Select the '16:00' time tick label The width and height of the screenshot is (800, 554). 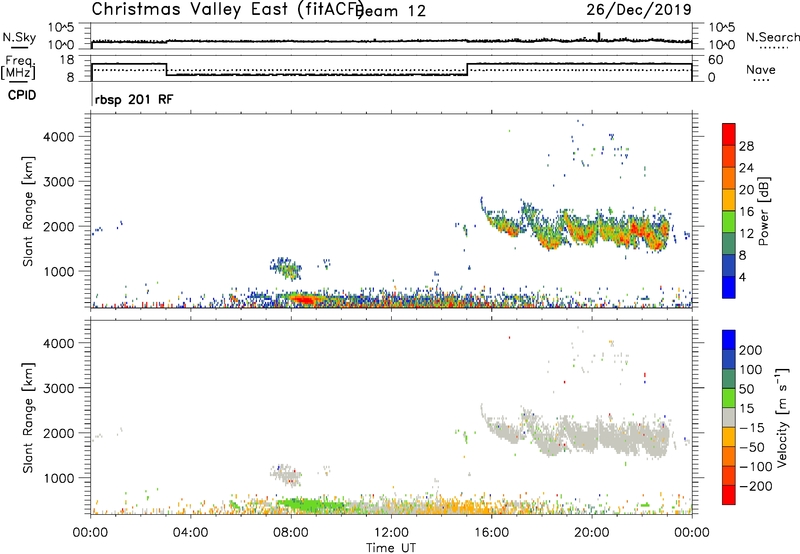tap(491, 533)
